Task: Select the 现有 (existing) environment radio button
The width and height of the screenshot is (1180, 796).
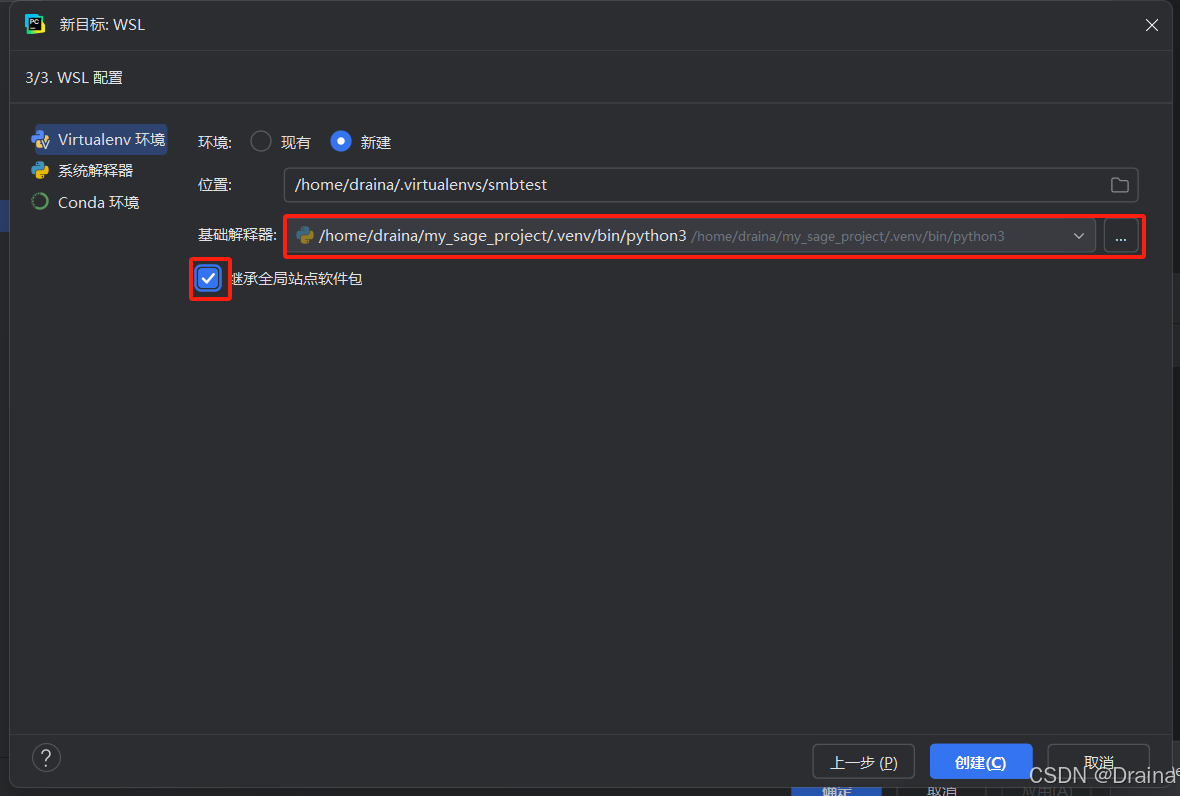Action: click(261, 142)
